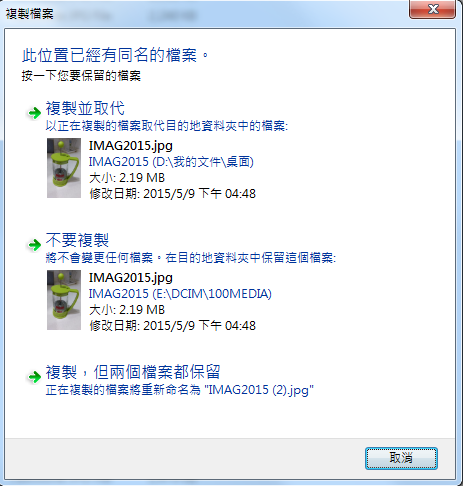463x486 pixels.
Task: Click the second IMAG2015.jpg bold filename
Action: [131, 278]
